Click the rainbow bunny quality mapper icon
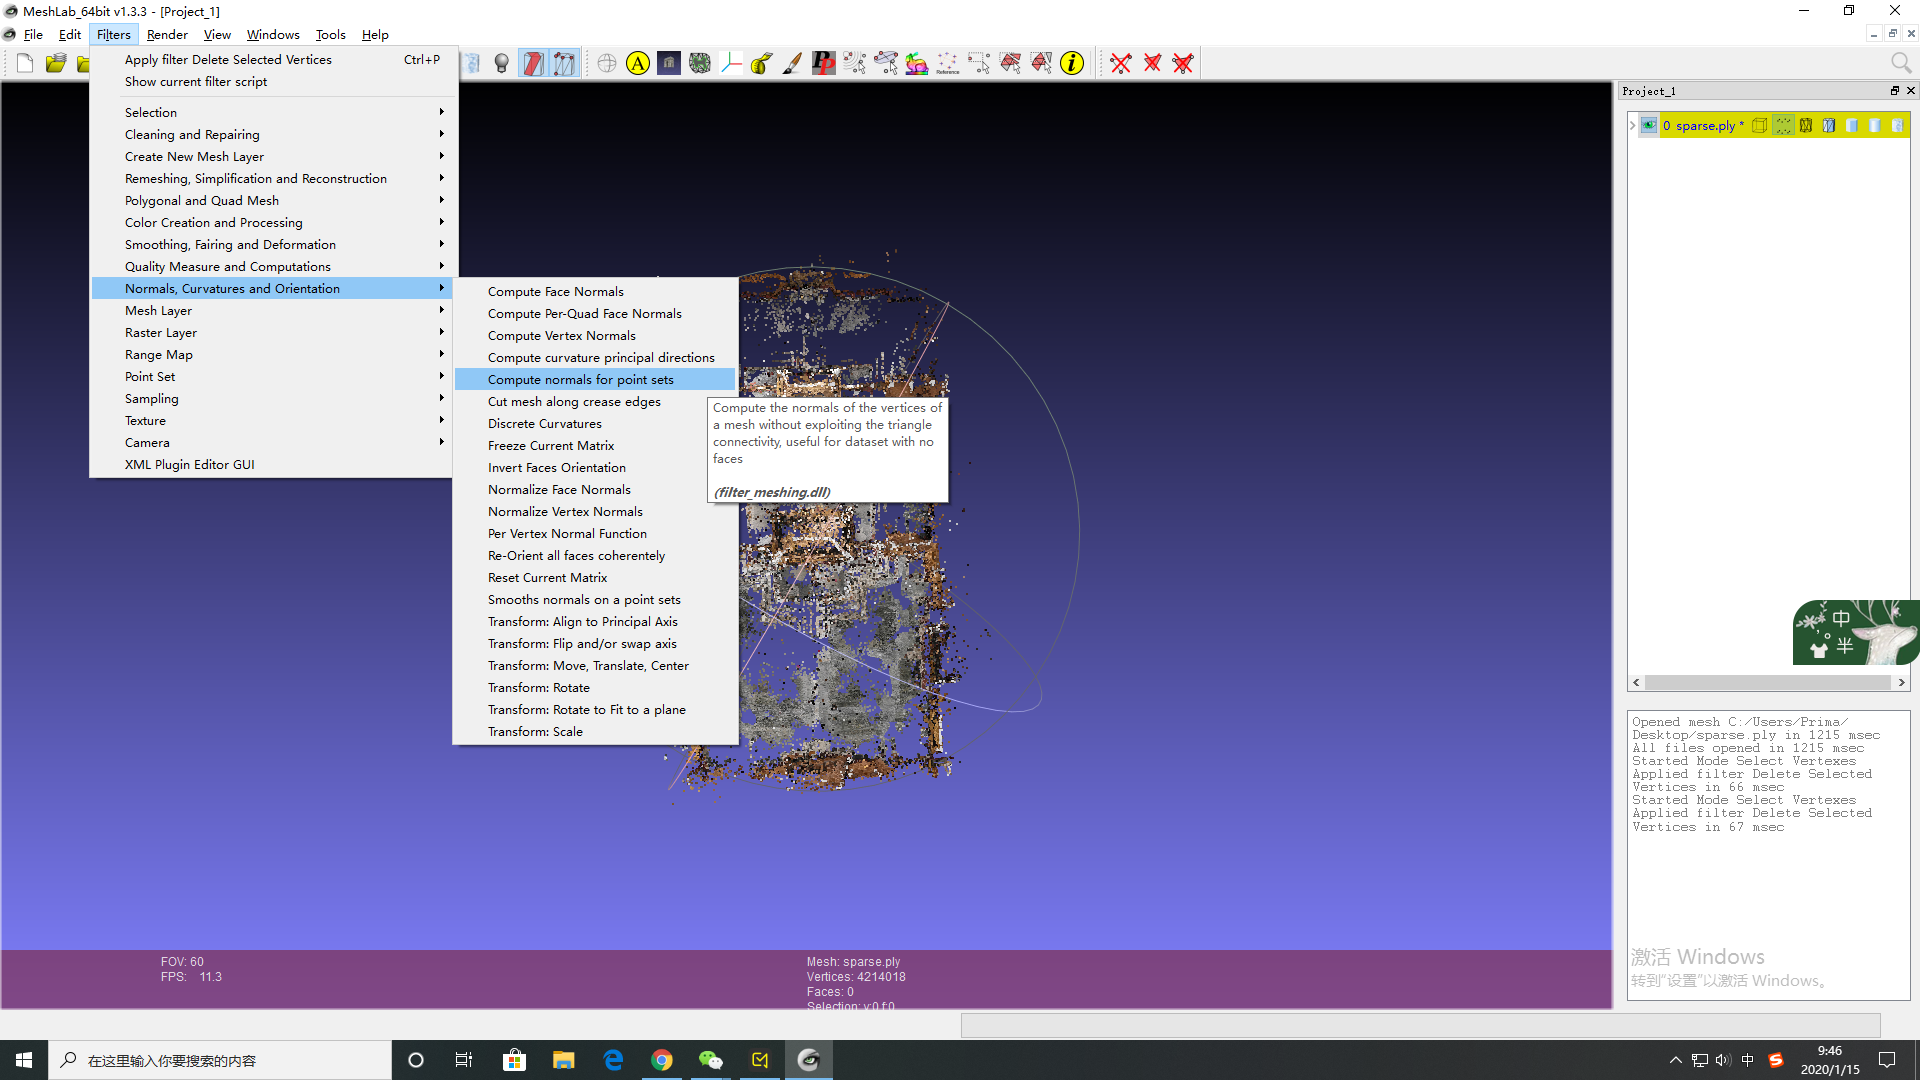1920x1080 pixels. (916, 64)
